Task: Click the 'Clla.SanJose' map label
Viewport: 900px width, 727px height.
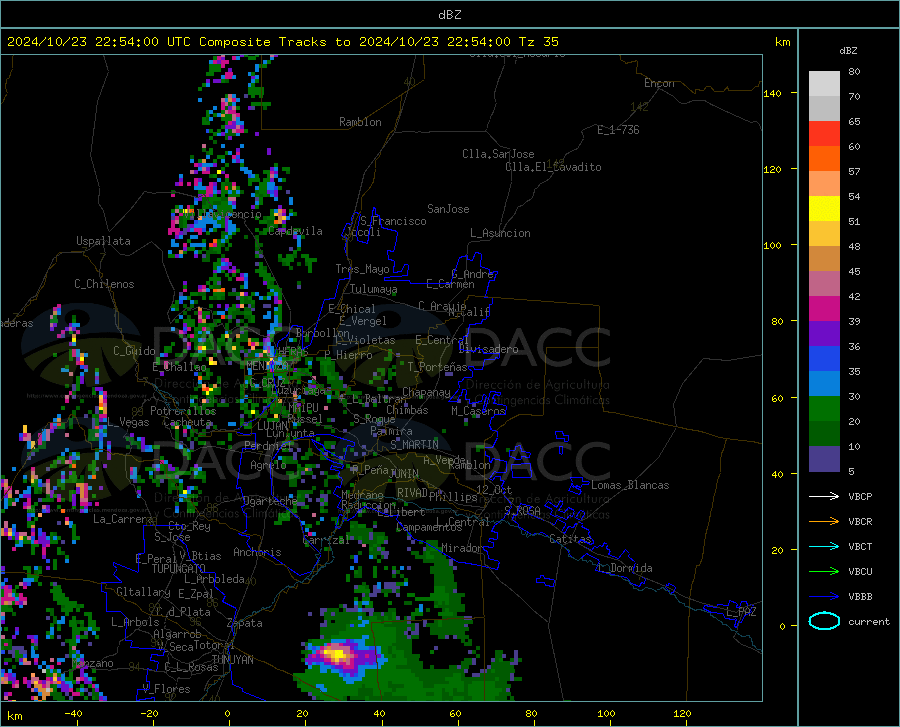Action: [x=498, y=154]
